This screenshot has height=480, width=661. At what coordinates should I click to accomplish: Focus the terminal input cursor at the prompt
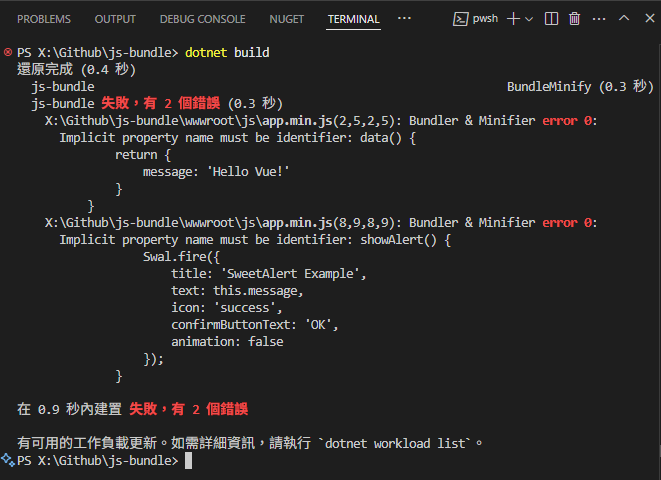point(188,461)
